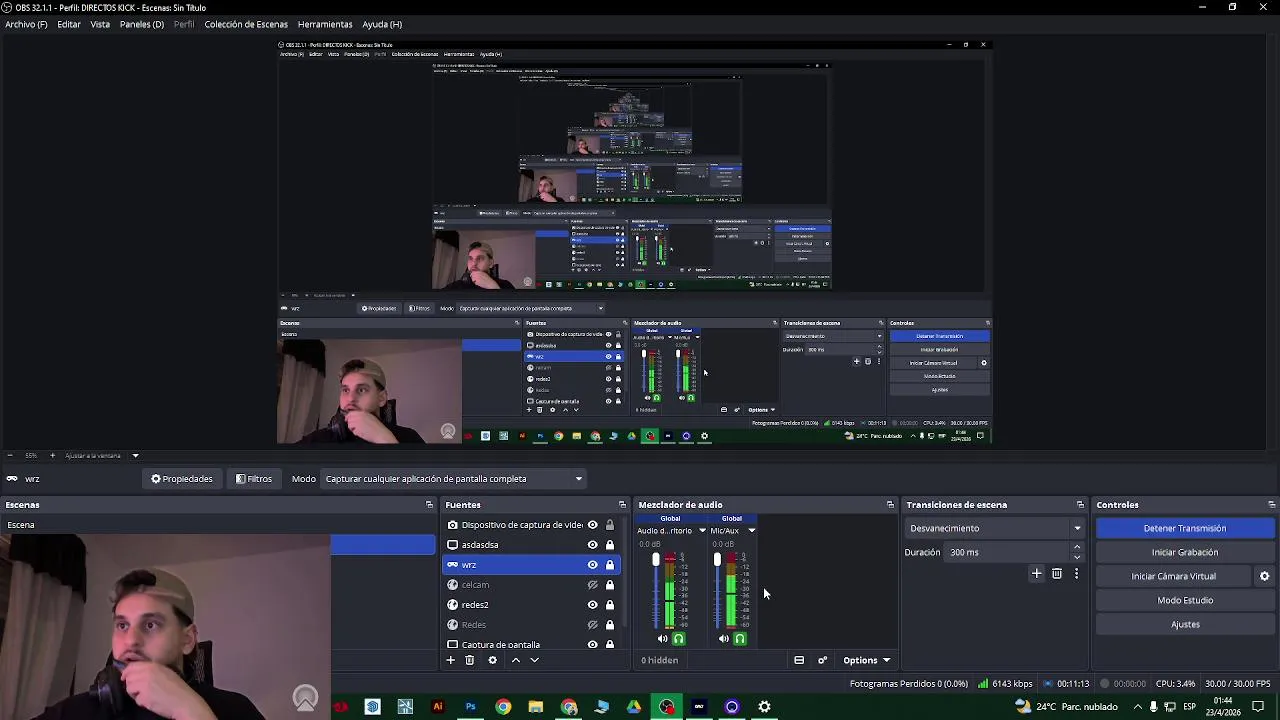Remove selected source with trash icon
Screen dimensions: 1280x720
(x=469, y=660)
